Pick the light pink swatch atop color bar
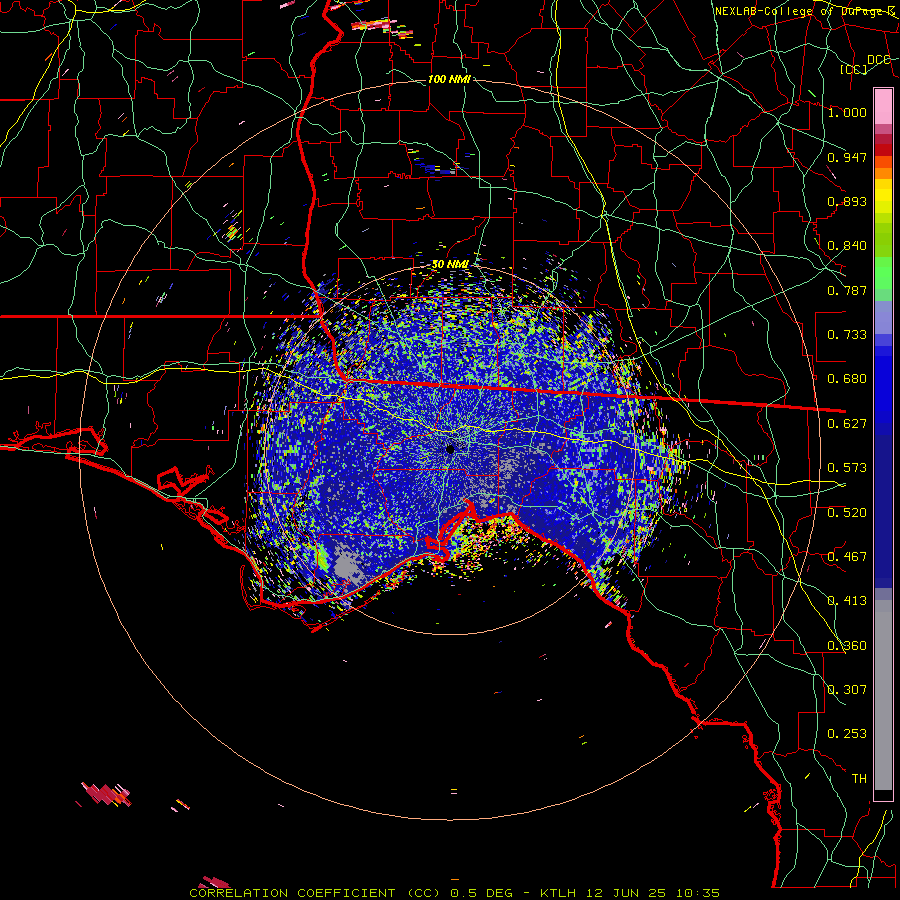Image resolution: width=900 pixels, height=900 pixels. [x=883, y=106]
